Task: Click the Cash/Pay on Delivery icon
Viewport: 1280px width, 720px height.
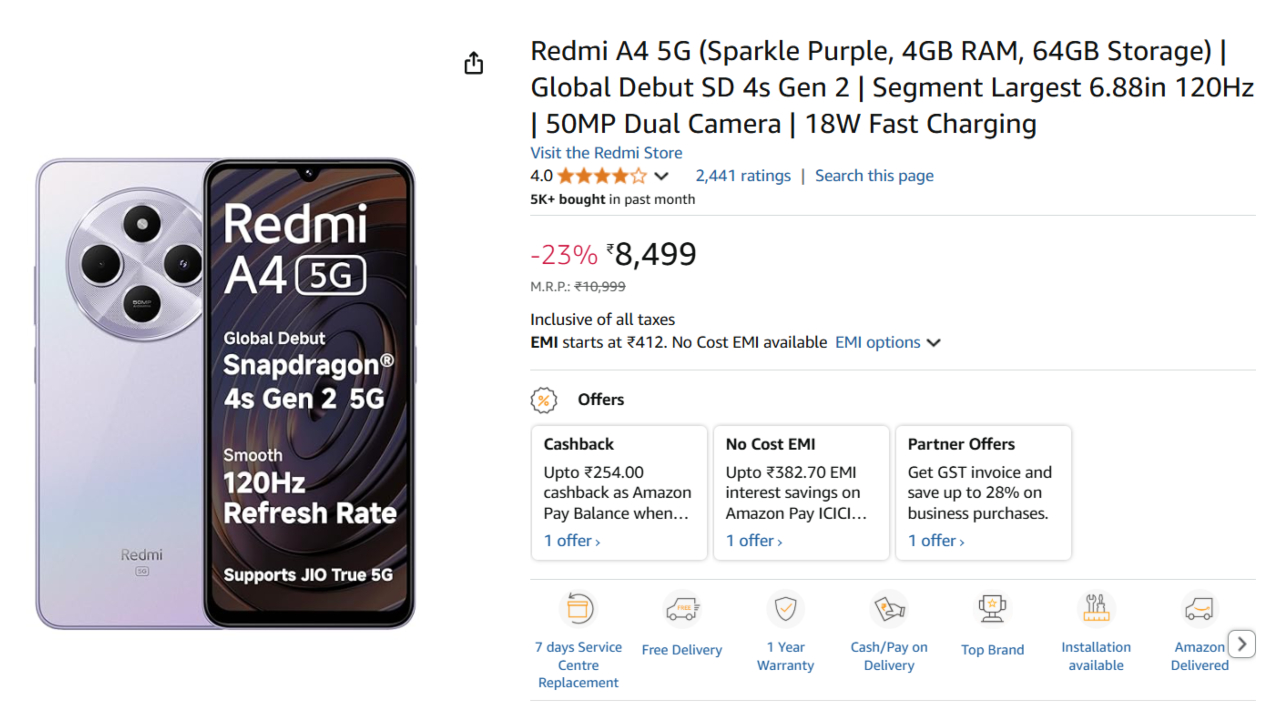Action: click(889, 608)
